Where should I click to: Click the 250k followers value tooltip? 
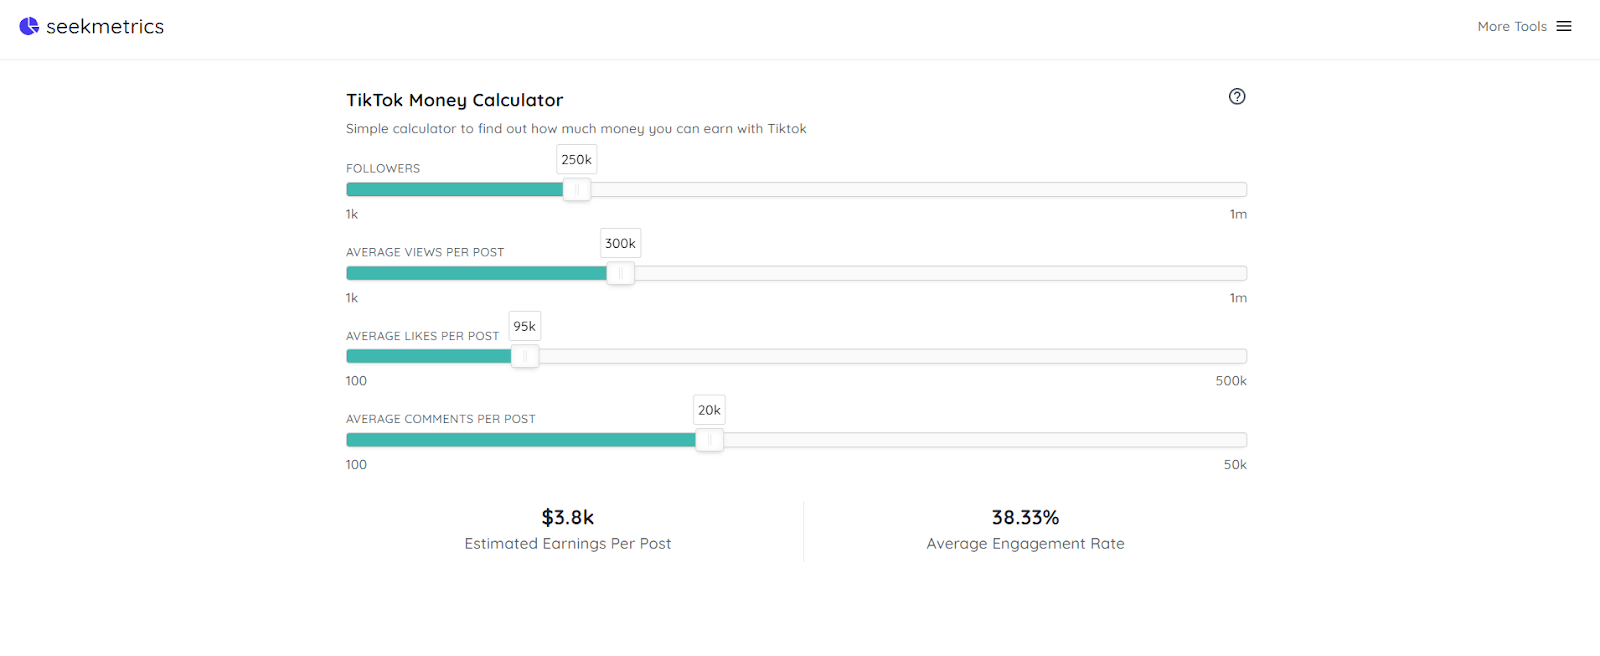pyautogui.click(x=577, y=160)
